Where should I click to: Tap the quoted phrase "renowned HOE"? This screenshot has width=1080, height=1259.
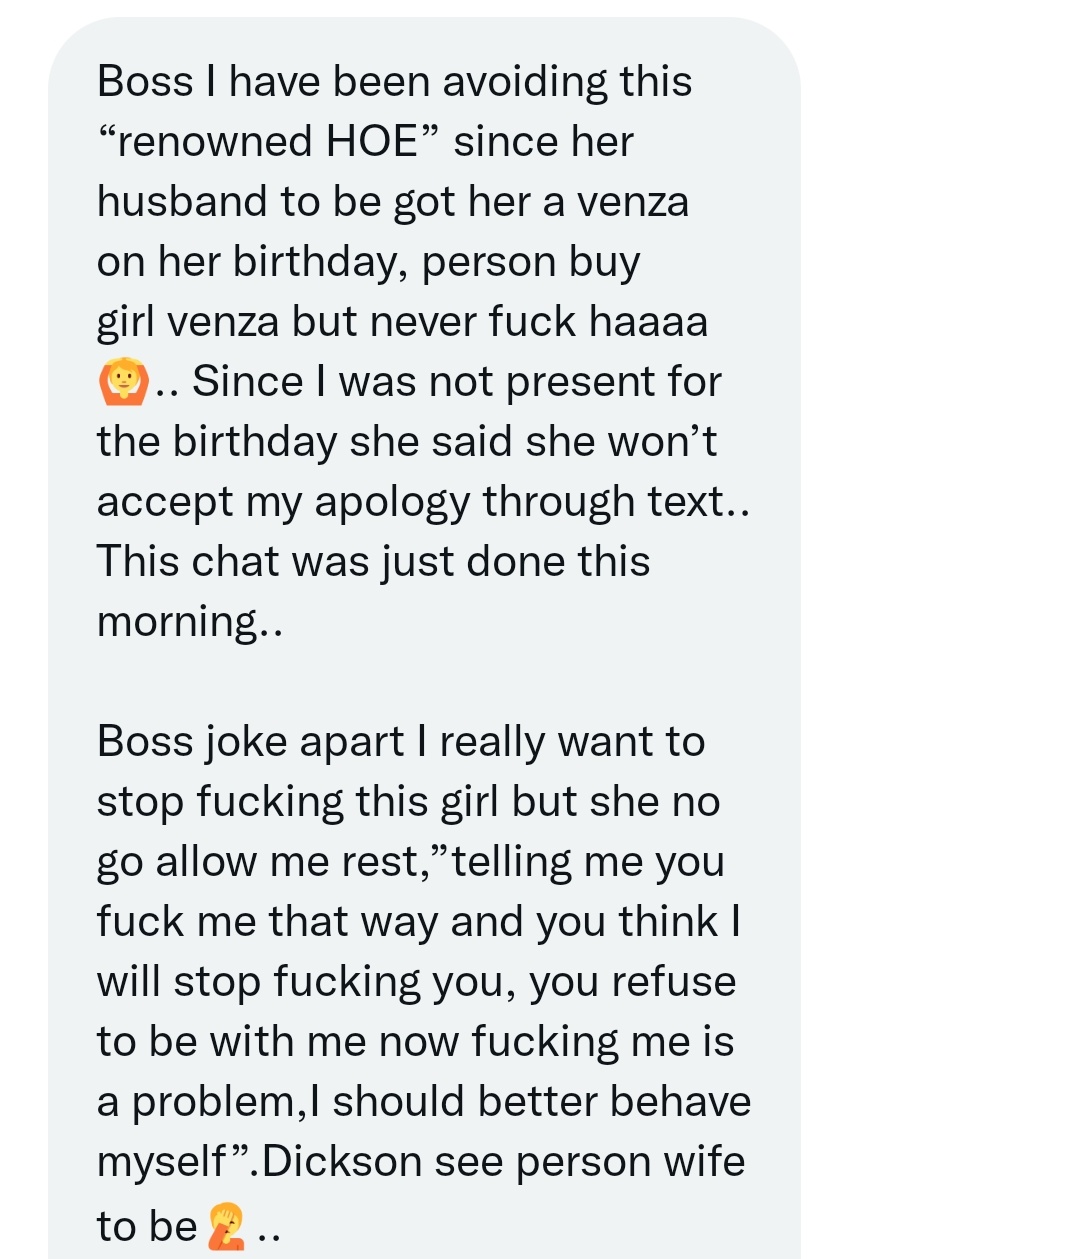268,141
